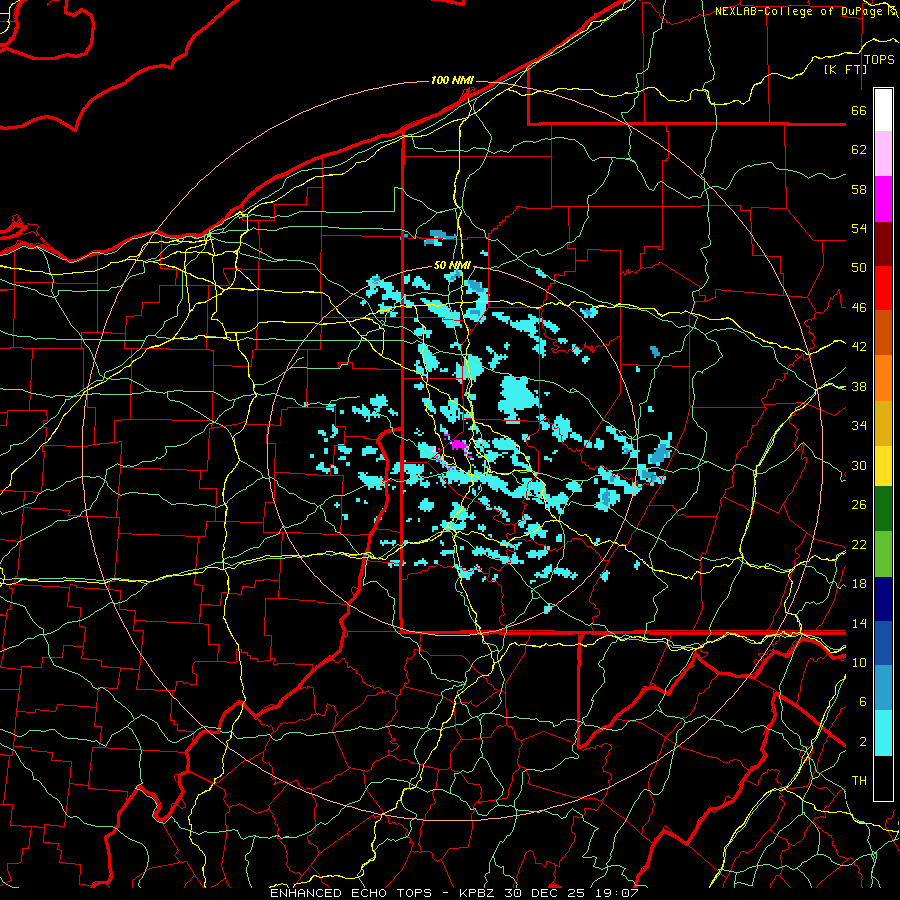
Task: Click the dark green 30 kft legend swatch
Action: (883, 509)
